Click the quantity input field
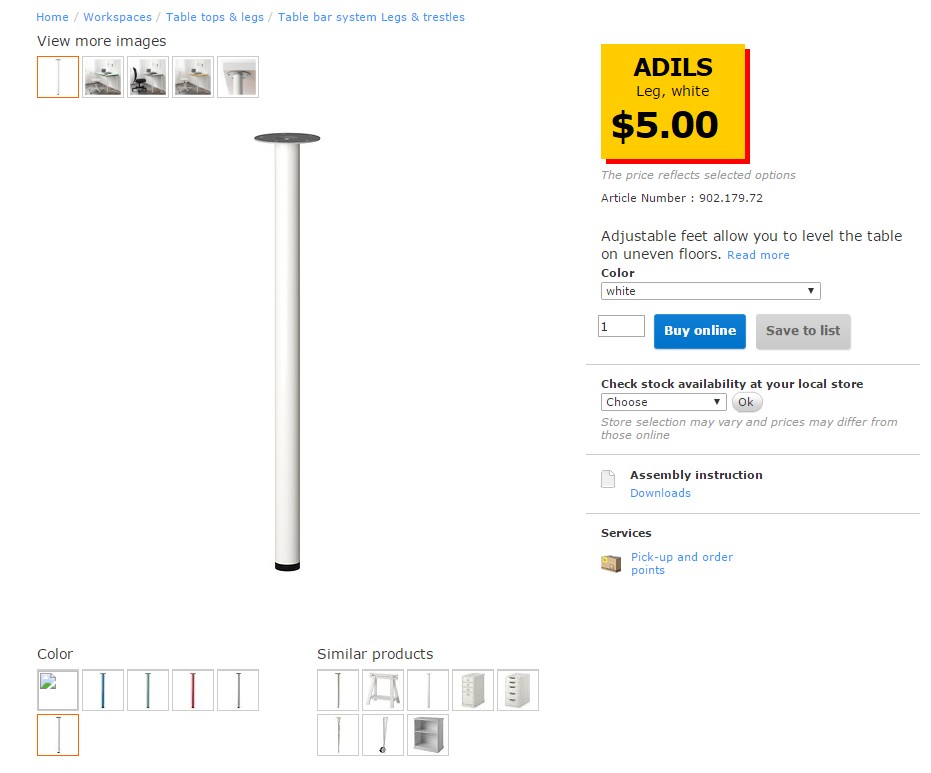Image resolution: width=931 pixels, height=773 pixels. click(x=621, y=327)
